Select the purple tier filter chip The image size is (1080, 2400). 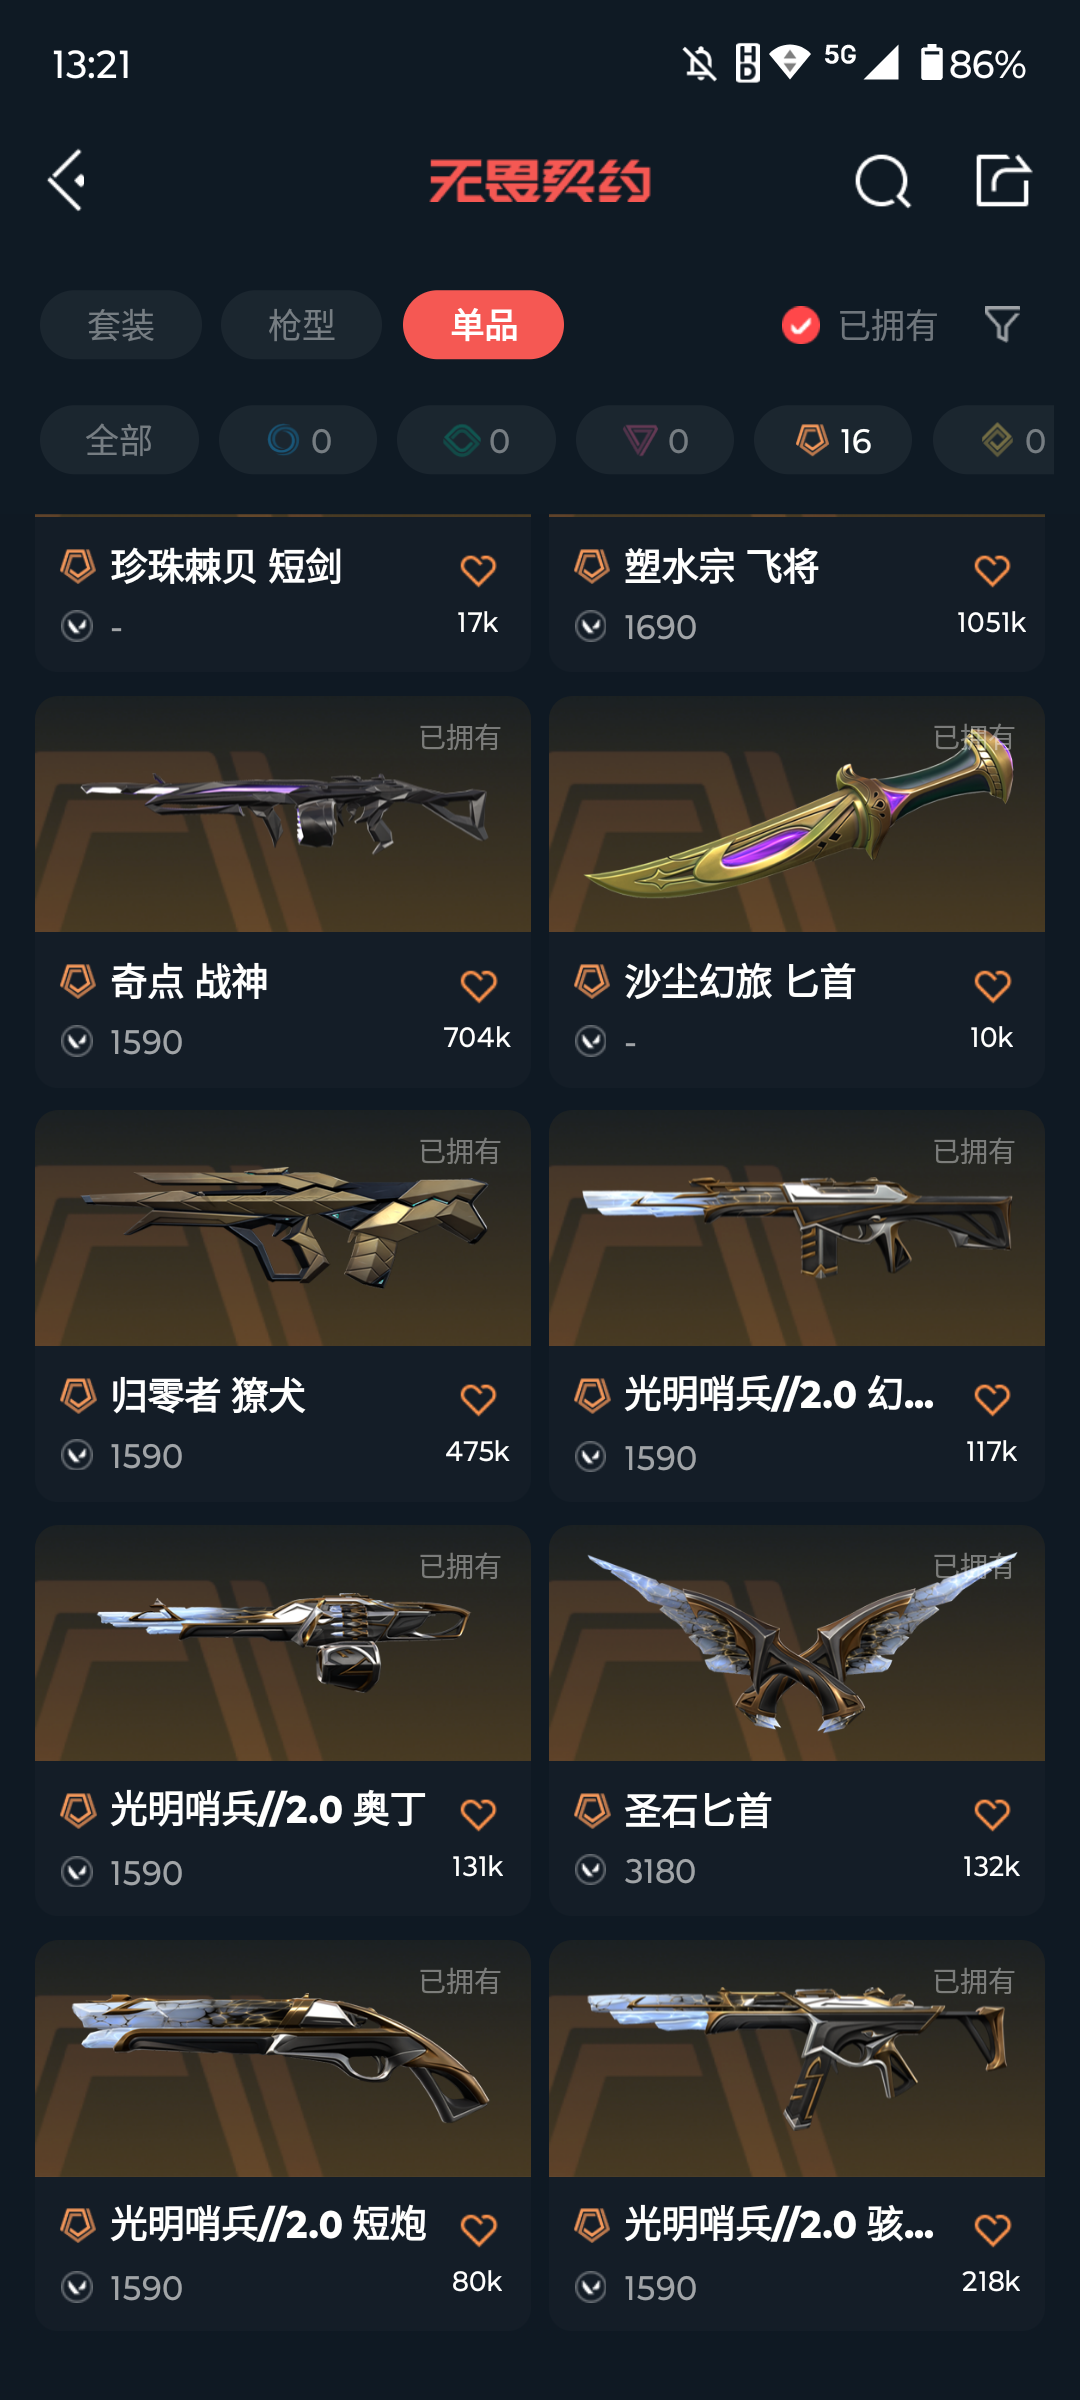tap(655, 440)
